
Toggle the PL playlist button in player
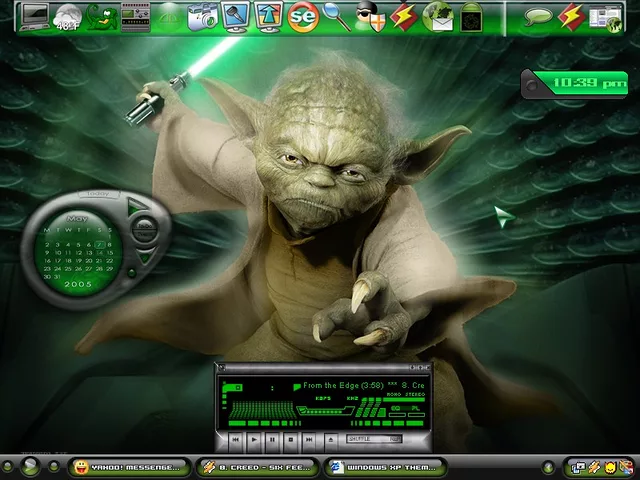(x=414, y=409)
